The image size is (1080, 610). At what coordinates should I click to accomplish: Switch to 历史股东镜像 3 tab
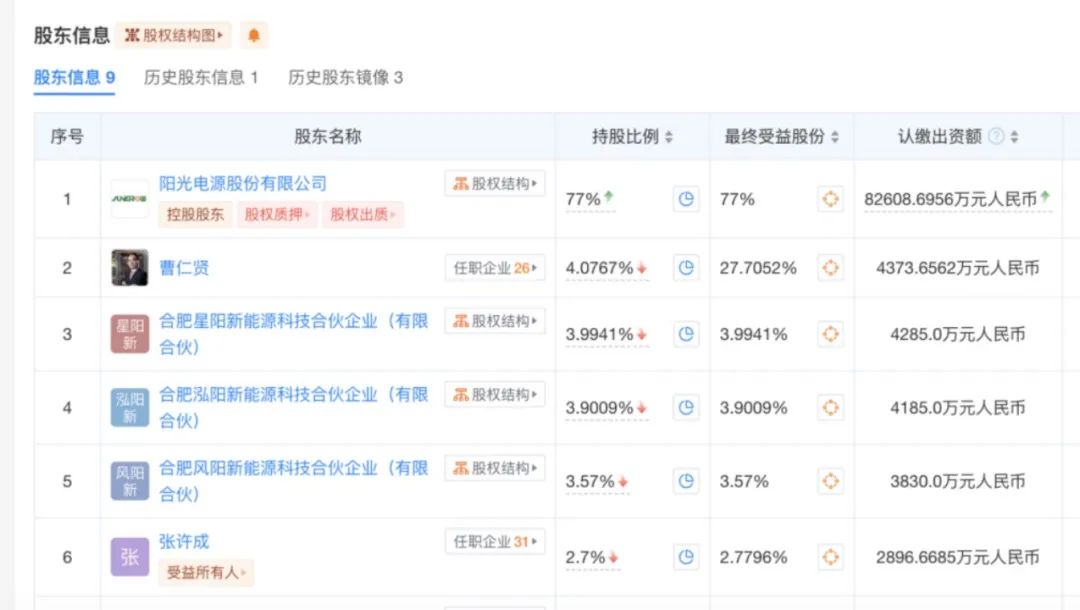345,77
